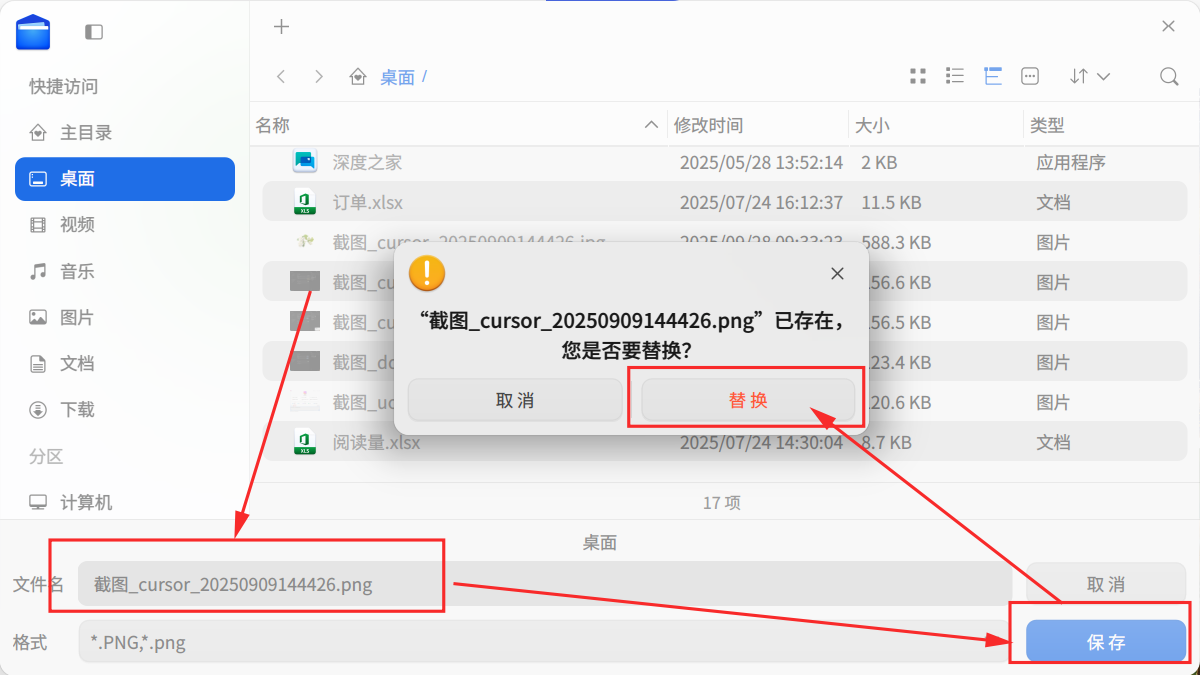1200x675 pixels.
Task: Click the 订单.xlsx spreadsheet icon
Action: click(x=305, y=202)
